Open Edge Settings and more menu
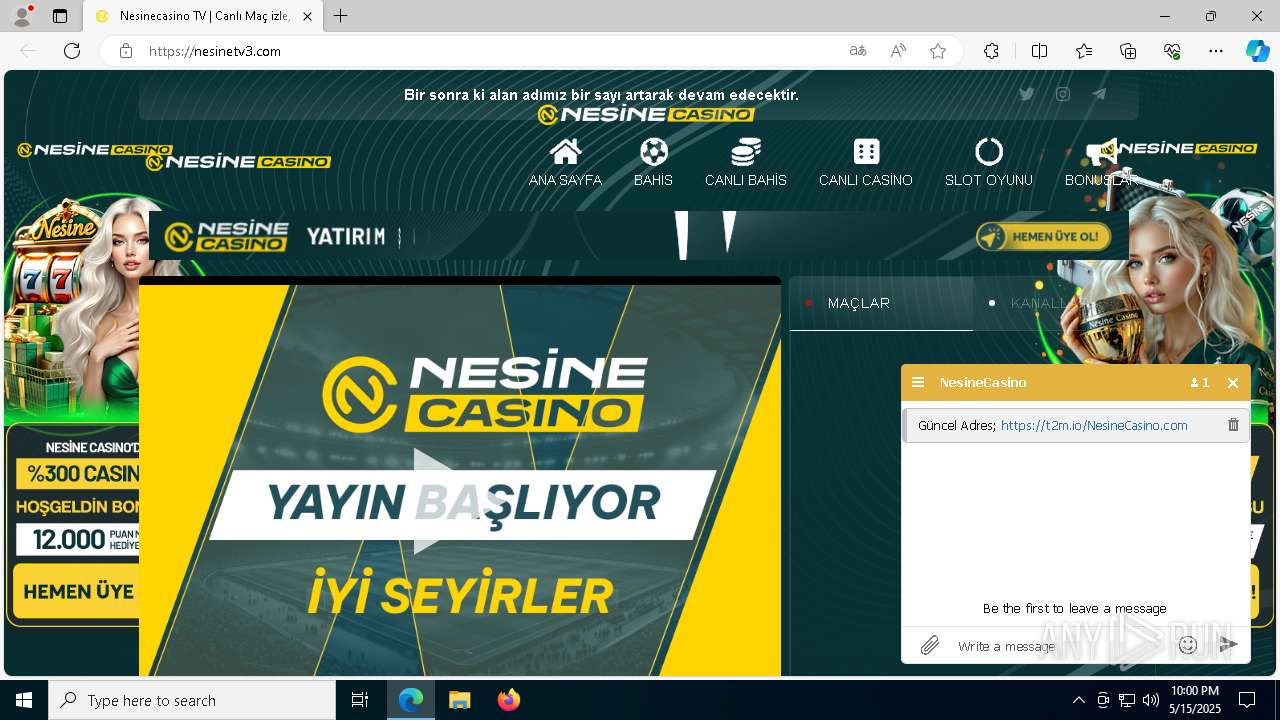Viewport: 1280px width, 720px height. (1216, 51)
